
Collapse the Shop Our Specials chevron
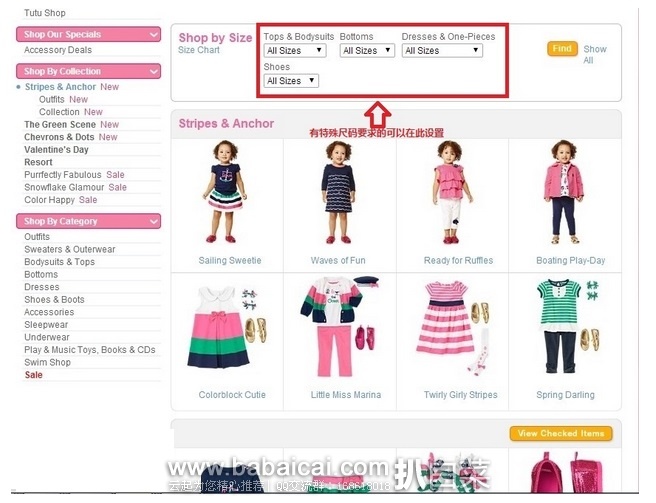pos(154,35)
